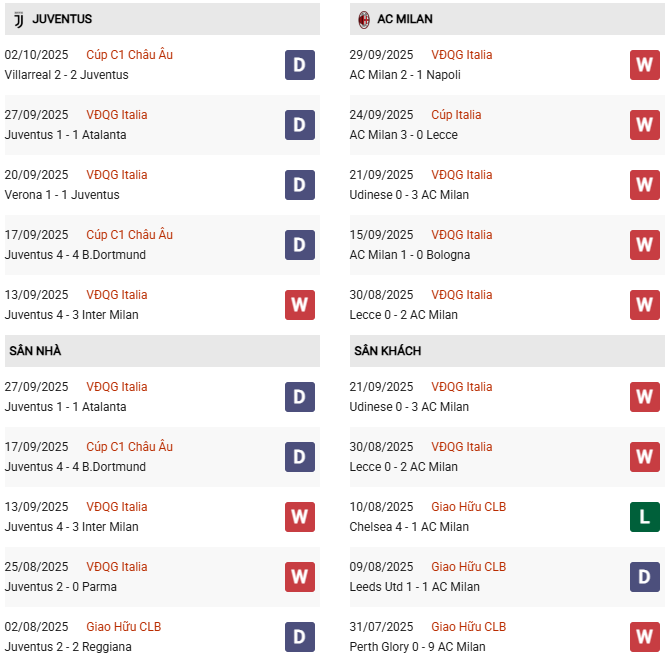Click win badge beside AC Milan vs Napoli
This screenshot has height=661, width=666.
645,65
